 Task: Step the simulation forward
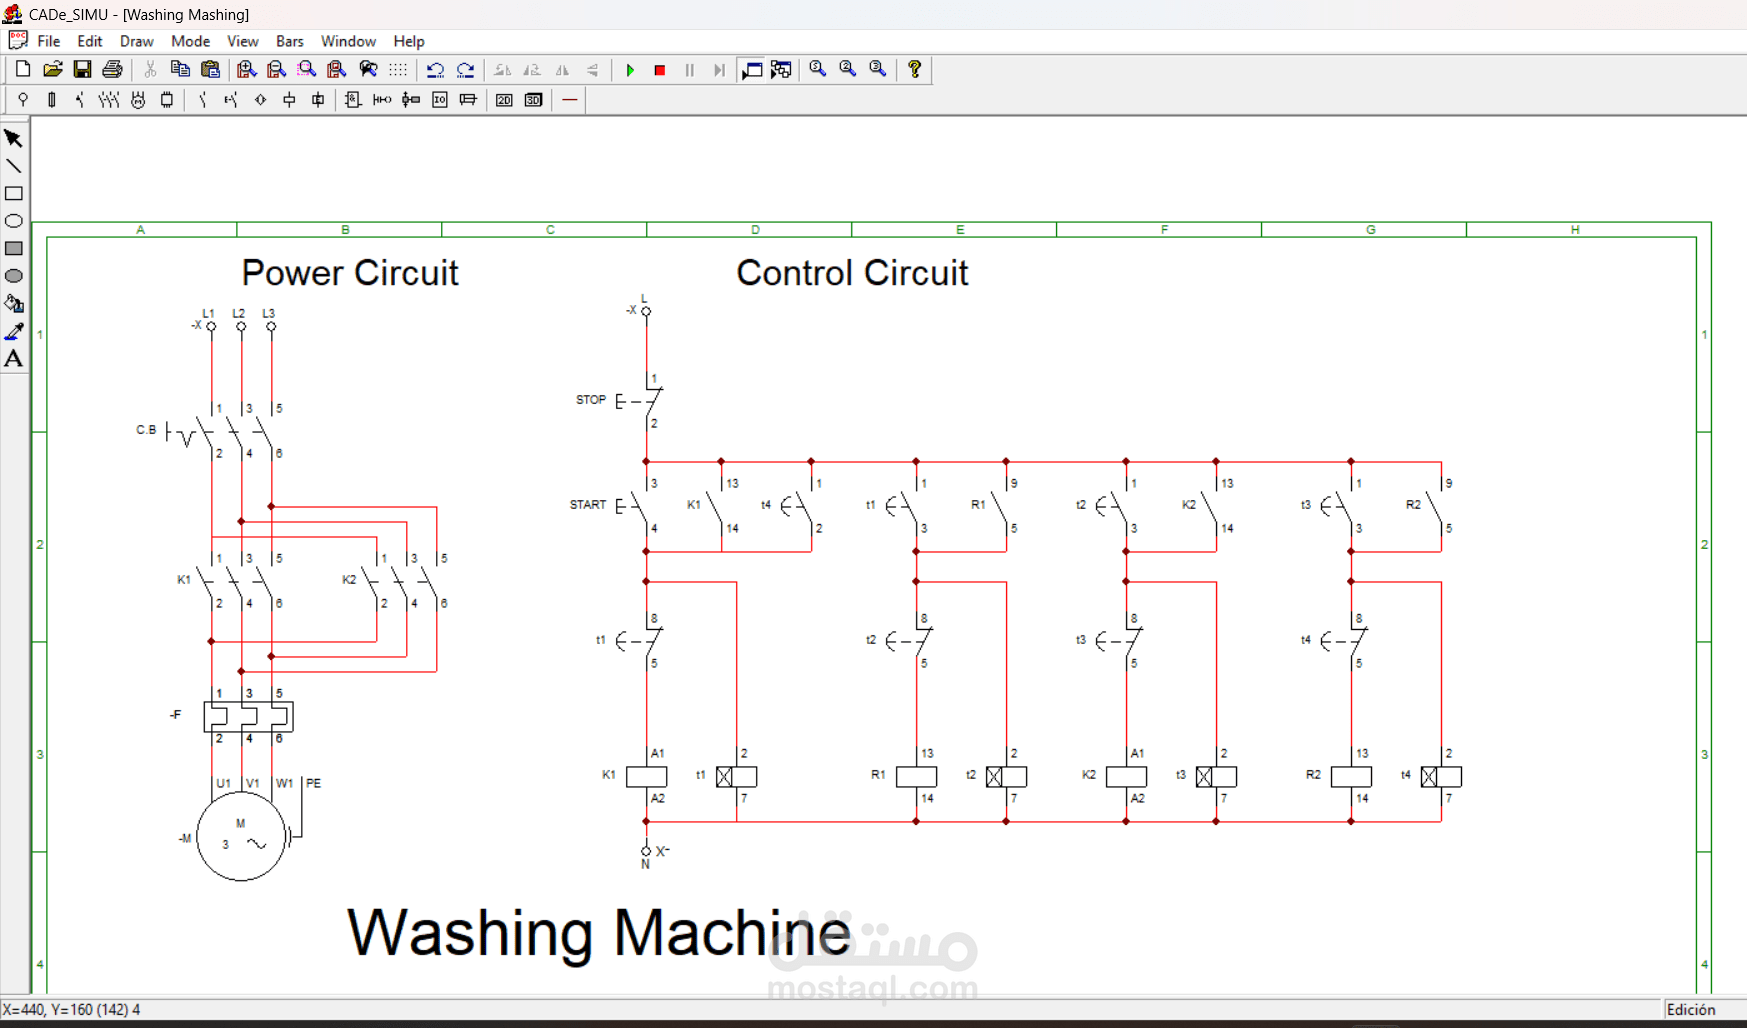coord(719,69)
